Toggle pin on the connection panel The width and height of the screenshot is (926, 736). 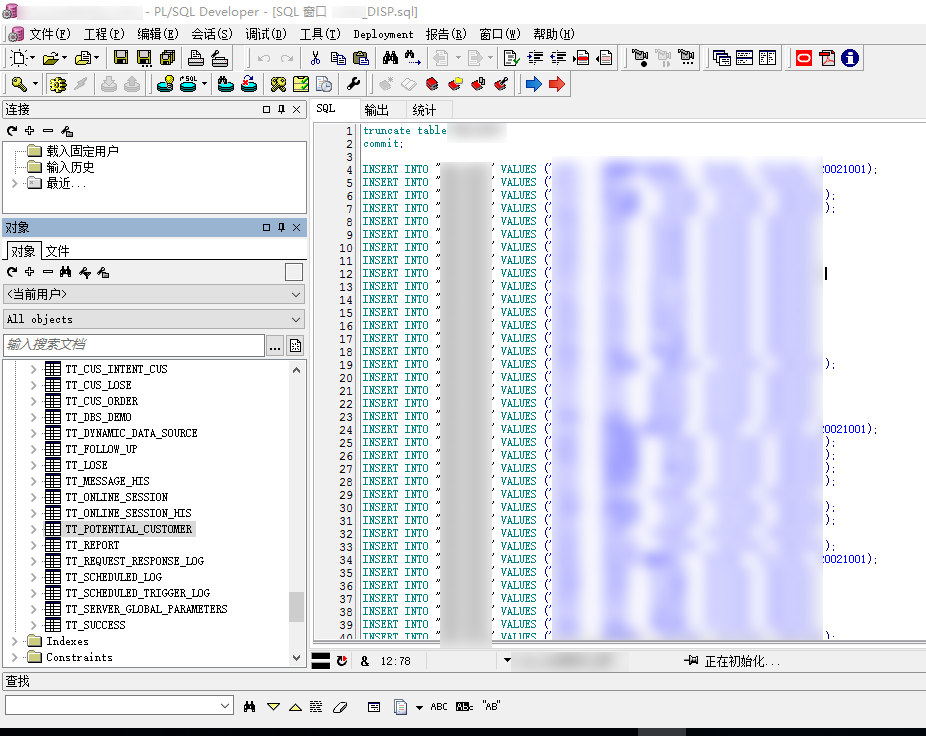click(281, 109)
